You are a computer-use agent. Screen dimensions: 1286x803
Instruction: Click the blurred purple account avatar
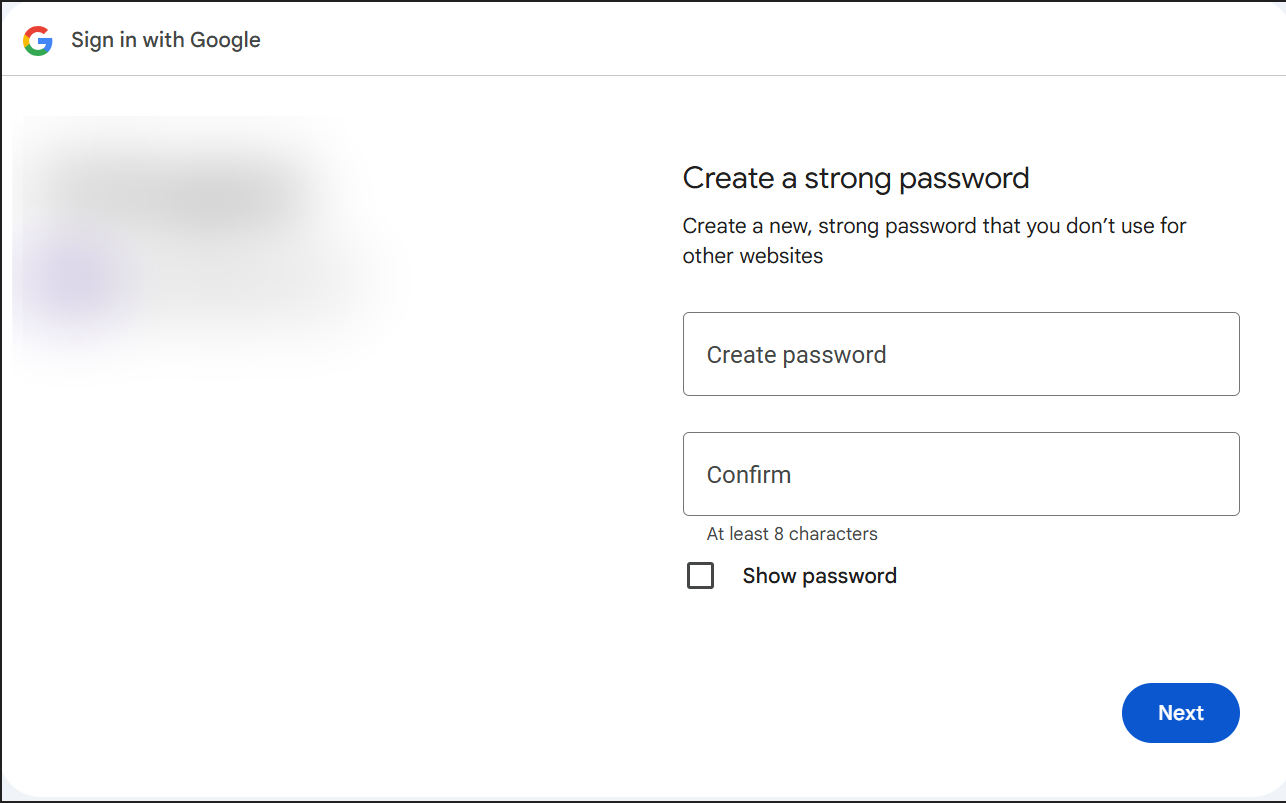click(x=75, y=282)
